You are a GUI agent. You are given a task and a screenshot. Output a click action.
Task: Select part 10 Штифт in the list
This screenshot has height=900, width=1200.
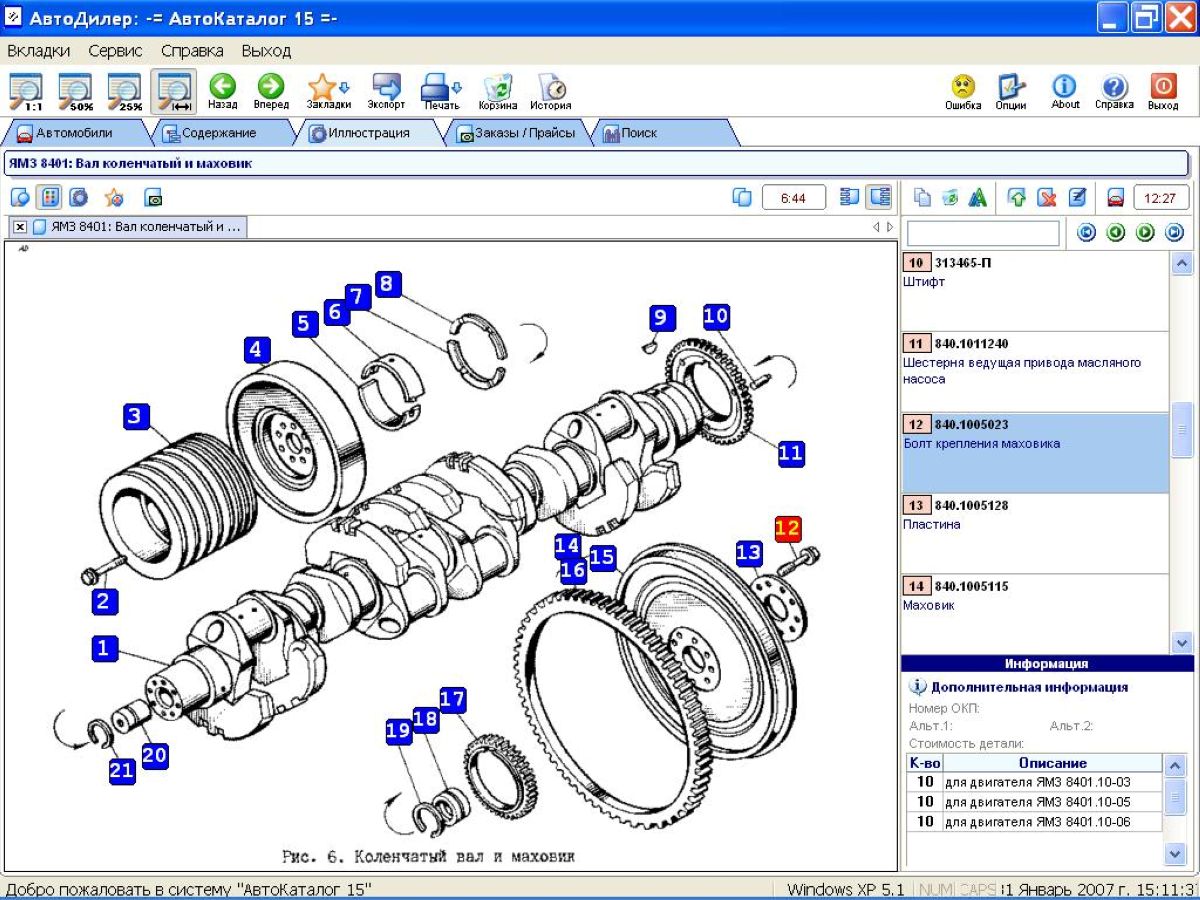(x=1035, y=291)
